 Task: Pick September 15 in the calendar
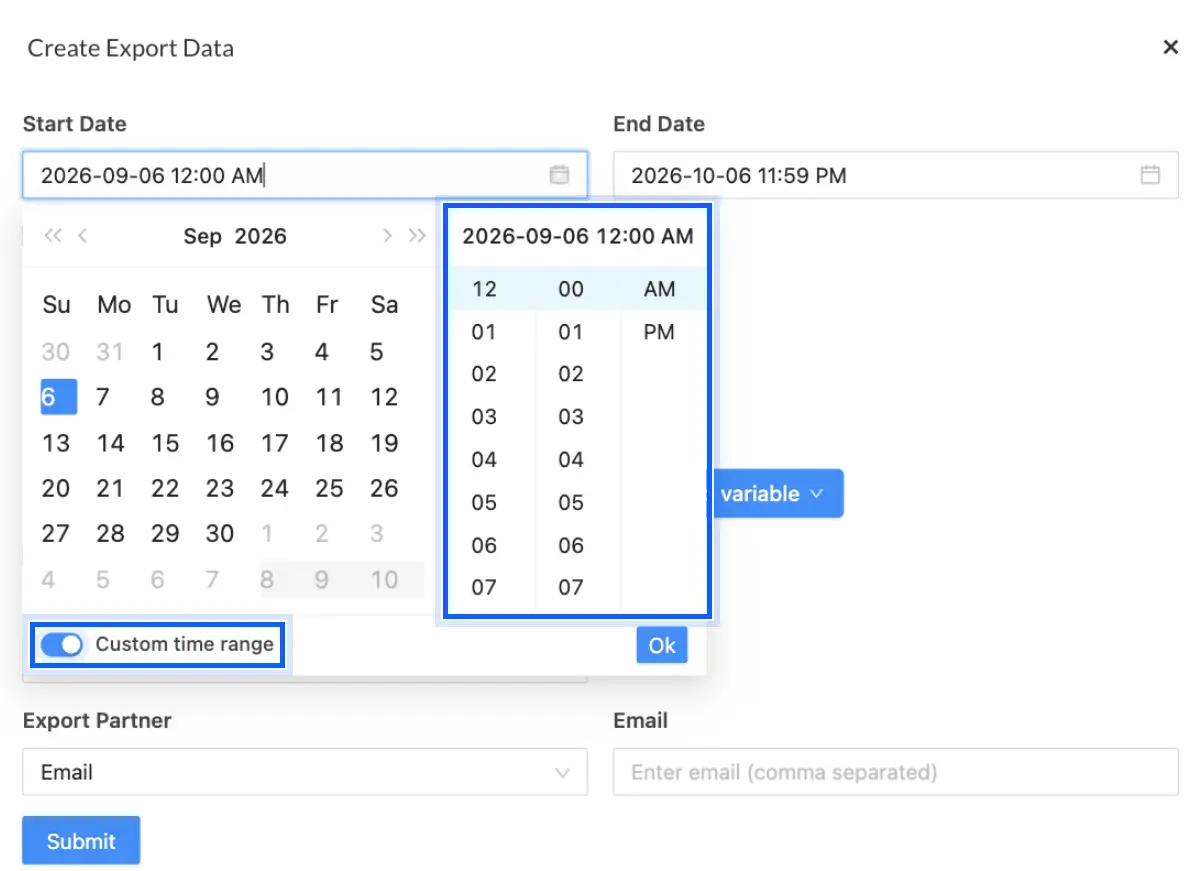pyautogui.click(x=165, y=443)
